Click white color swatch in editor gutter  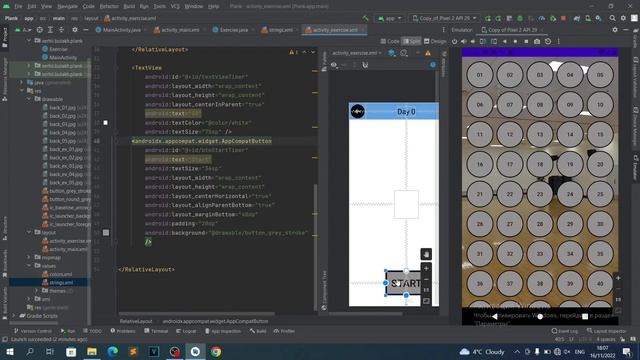coord(106,122)
